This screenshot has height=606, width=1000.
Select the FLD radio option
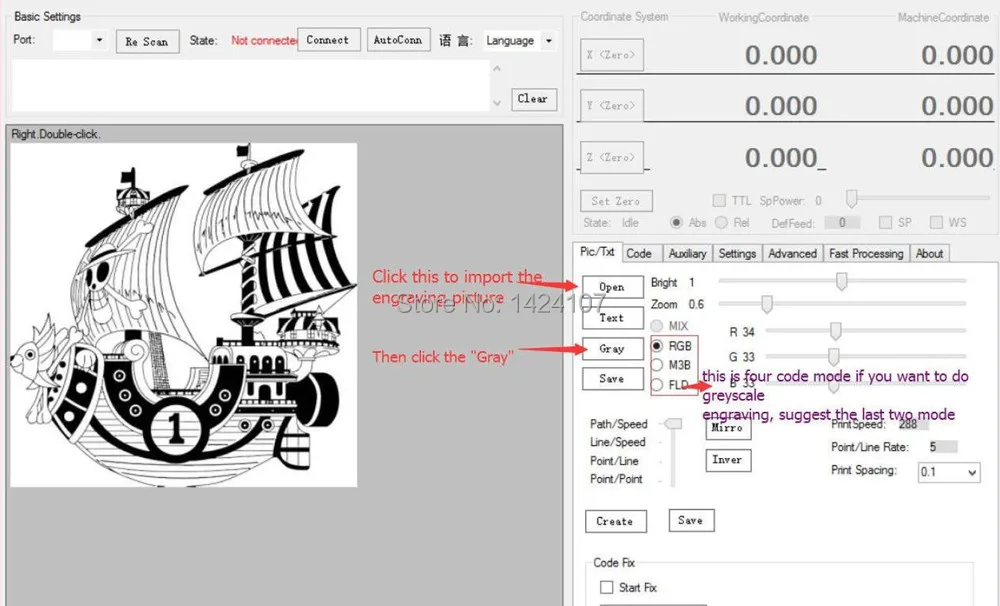pos(657,385)
